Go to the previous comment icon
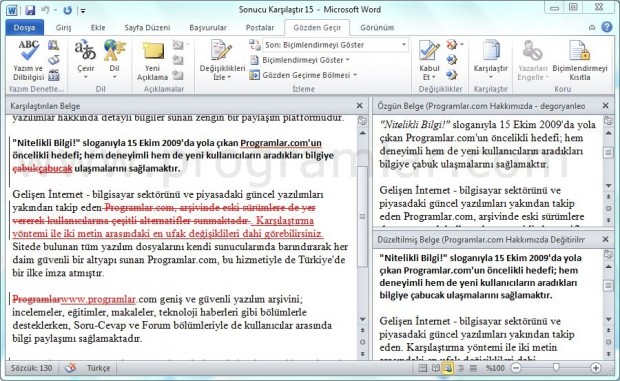Image resolution: width=620 pixels, height=381 pixels. [x=178, y=60]
